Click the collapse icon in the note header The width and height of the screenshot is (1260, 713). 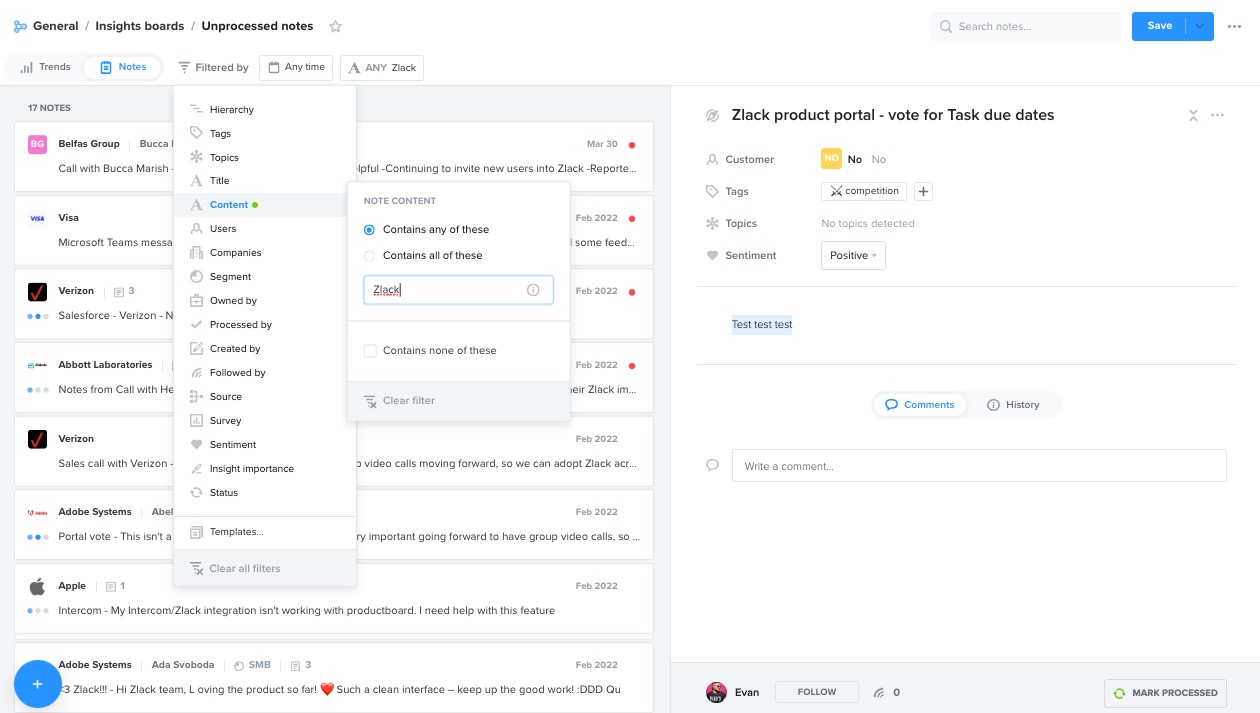tap(1193, 115)
